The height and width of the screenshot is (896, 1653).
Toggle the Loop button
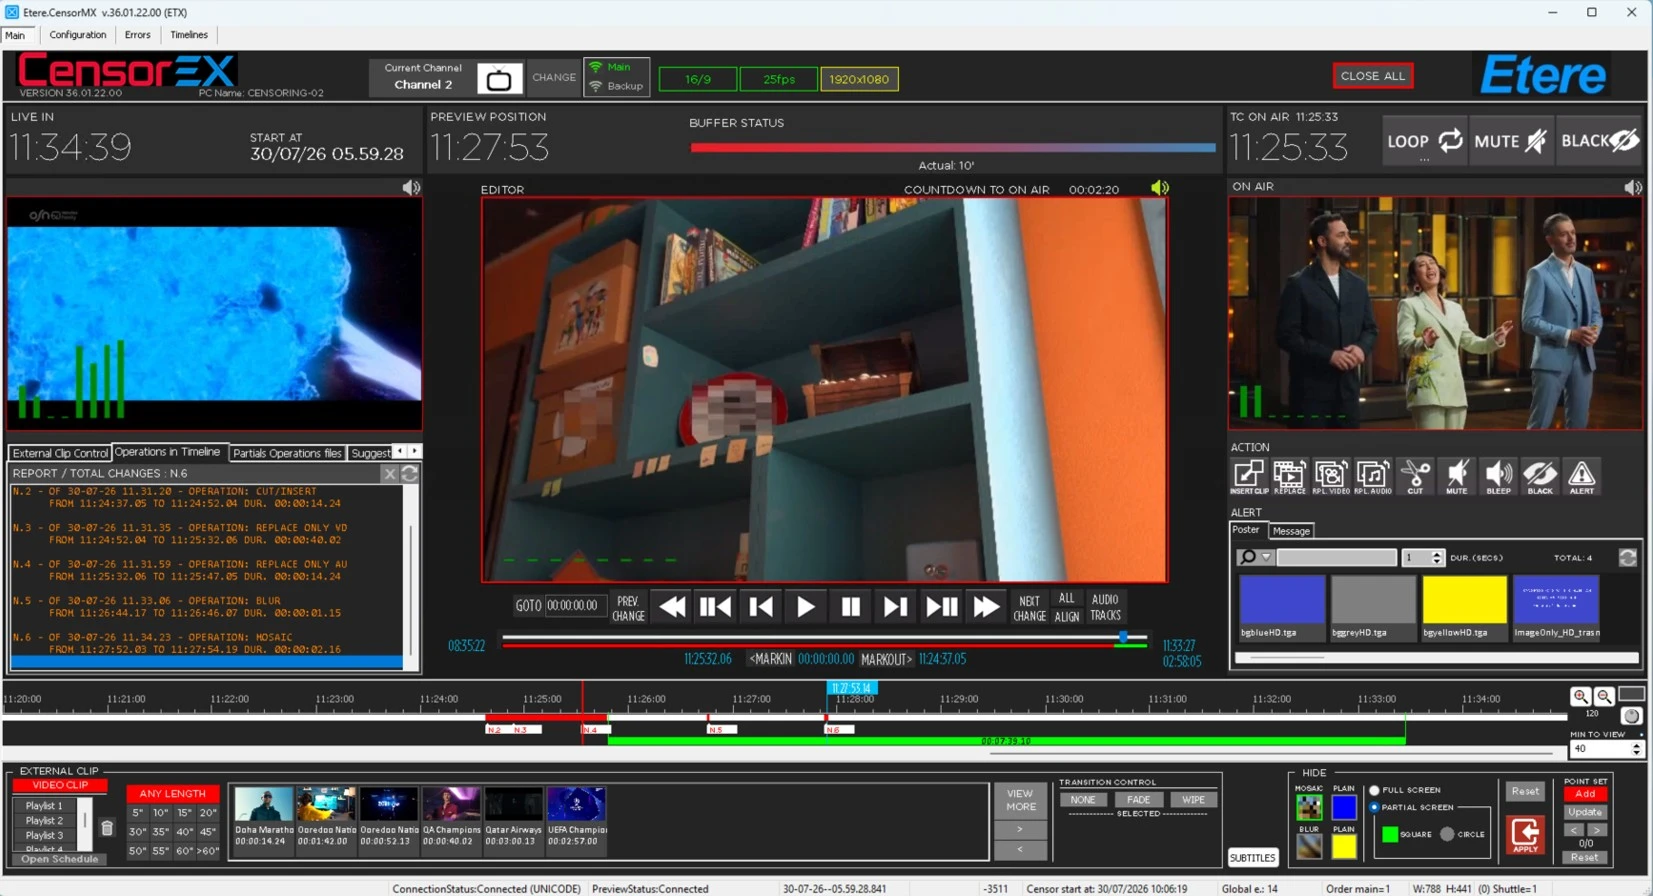(x=1425, y=141)
